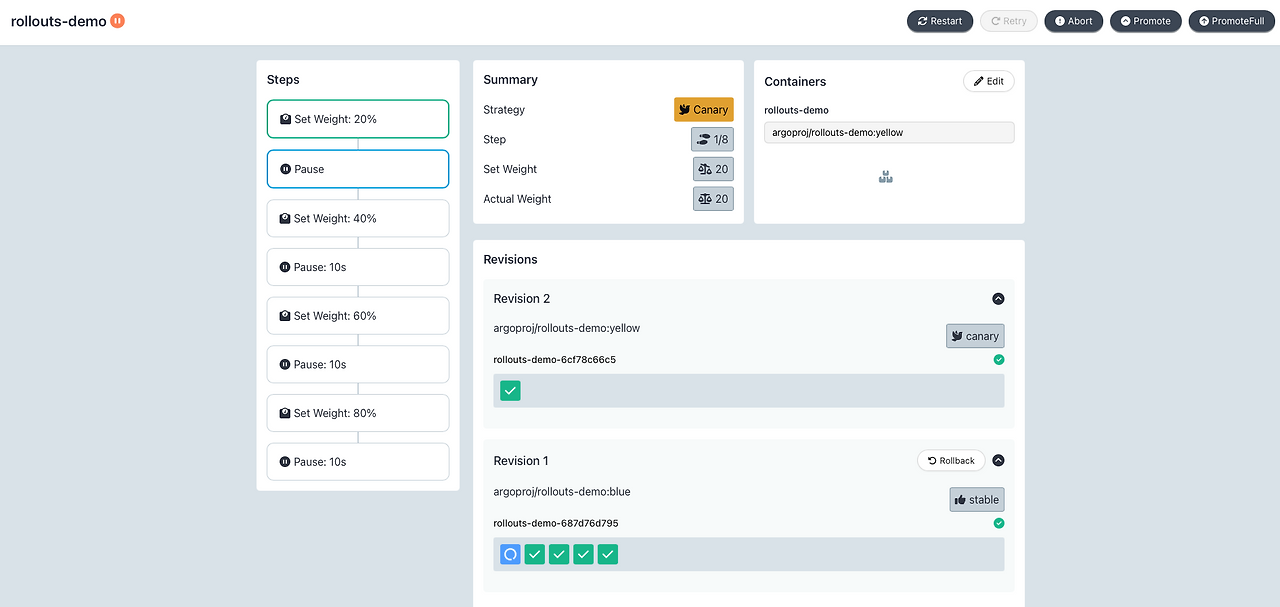Click the last green pod in Revision 1
Screen dimensions: 1280x607
(608, 554)
